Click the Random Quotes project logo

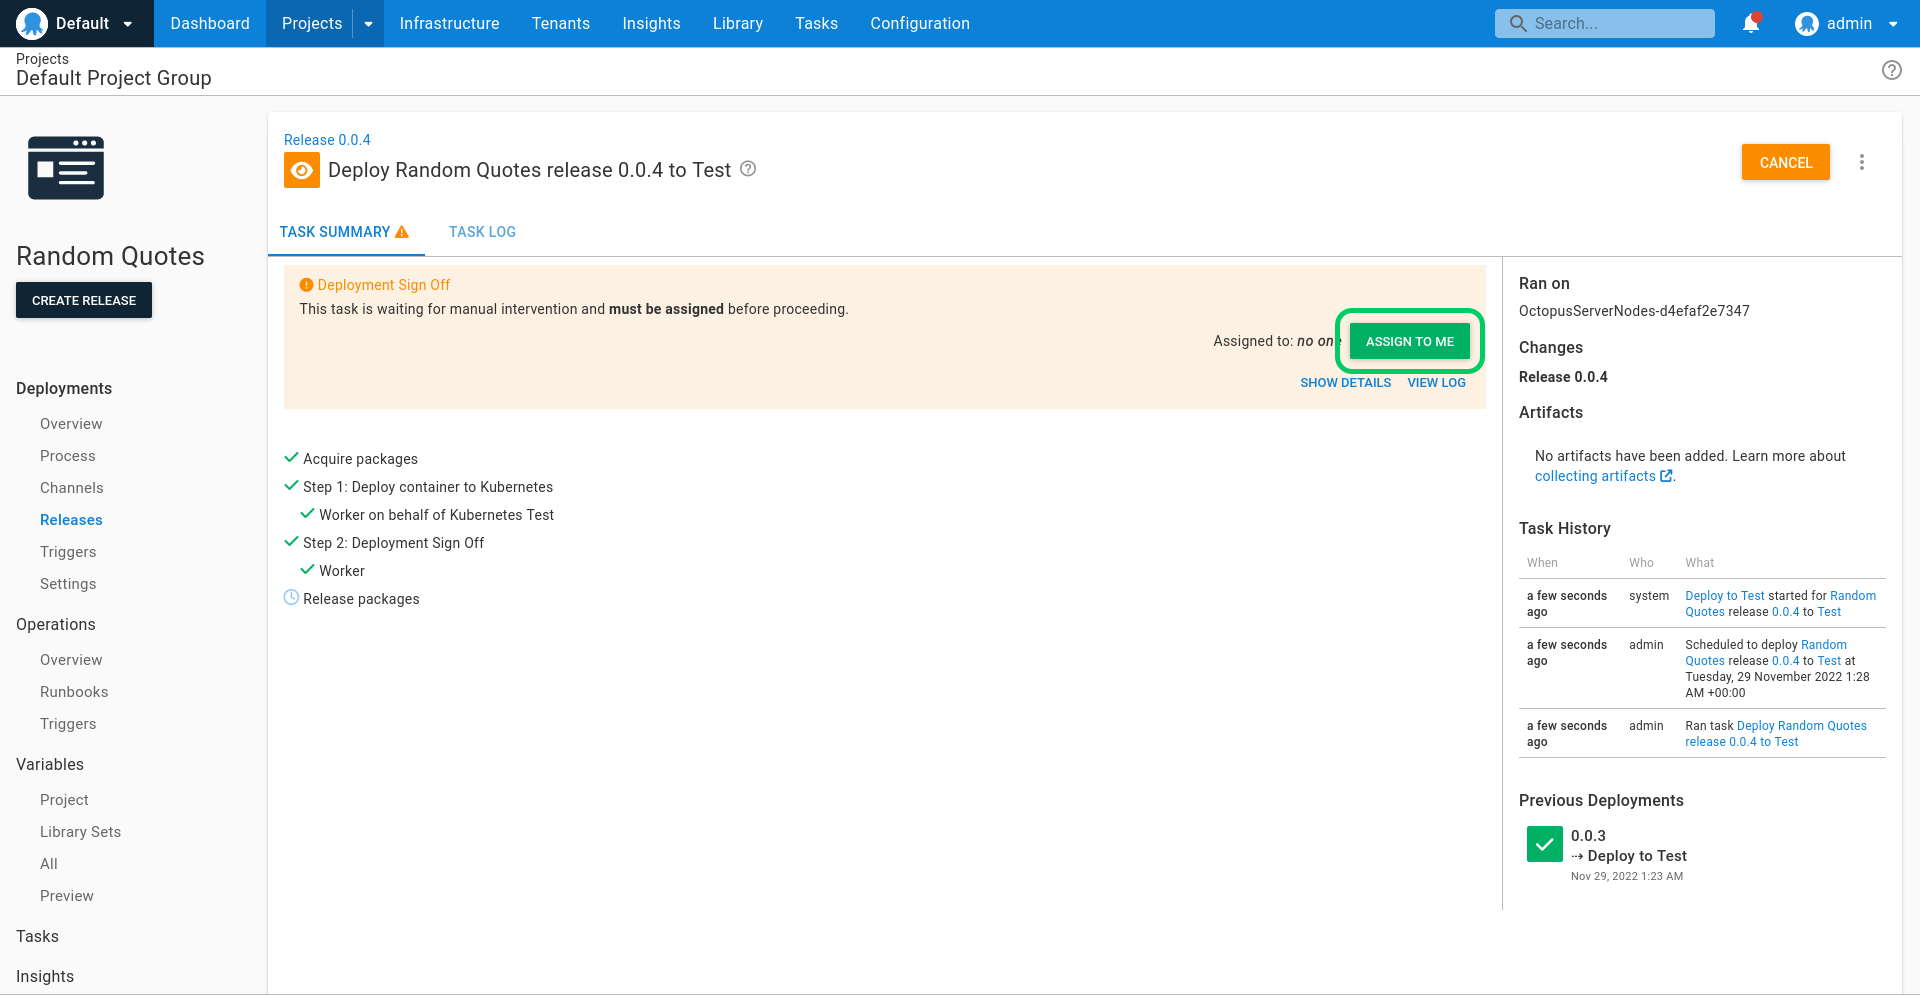(x=66, y=168)
